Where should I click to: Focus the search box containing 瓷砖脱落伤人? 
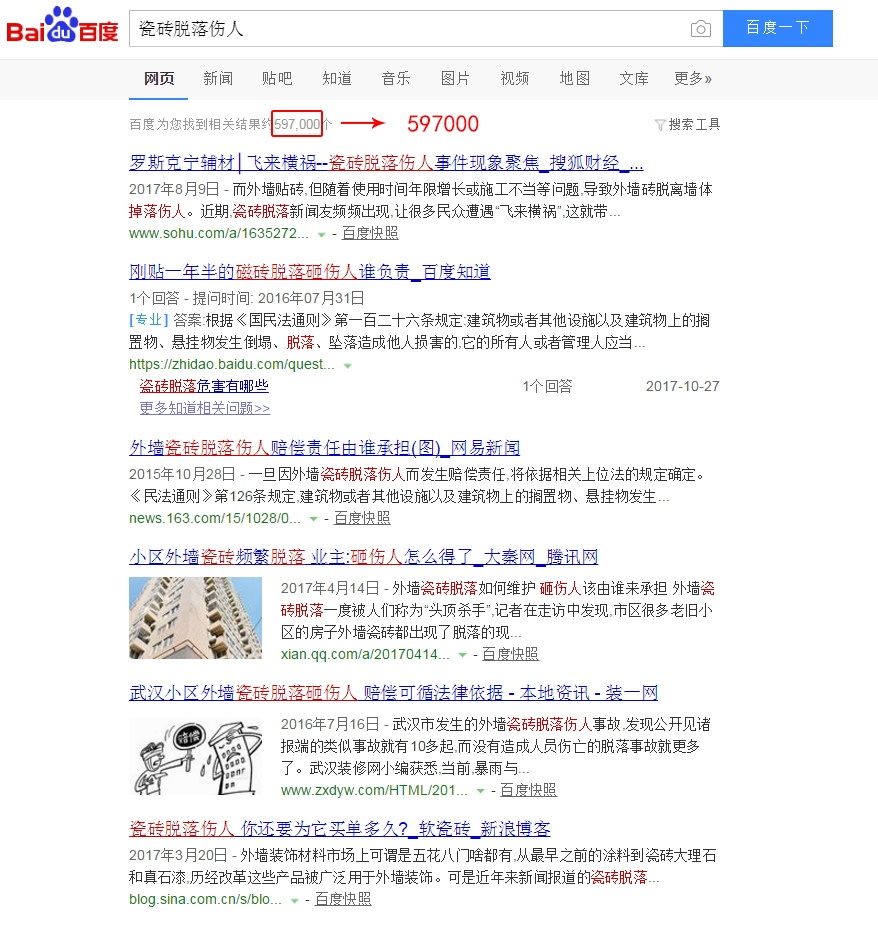pos(426,28)
